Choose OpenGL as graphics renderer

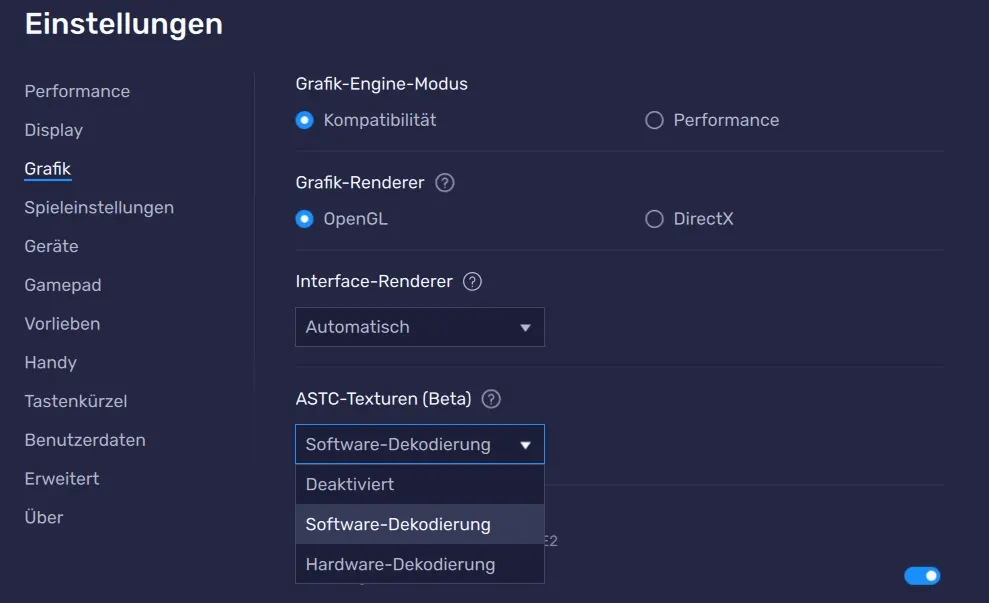(305, 219)
